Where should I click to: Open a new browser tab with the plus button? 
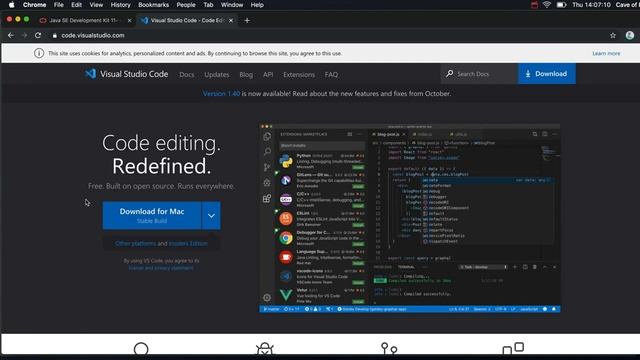(247, 20)
